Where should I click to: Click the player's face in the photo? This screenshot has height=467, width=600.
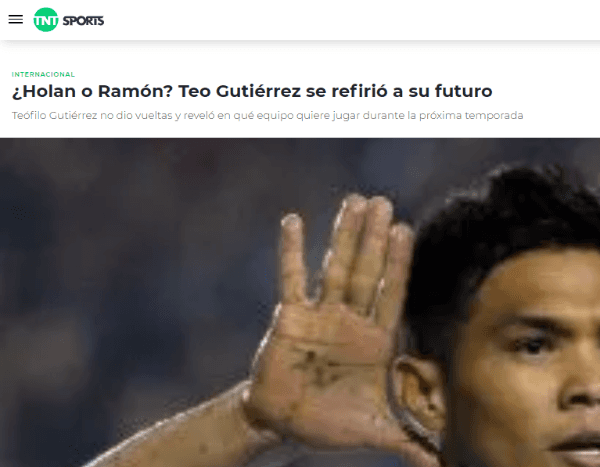(532, 364)
